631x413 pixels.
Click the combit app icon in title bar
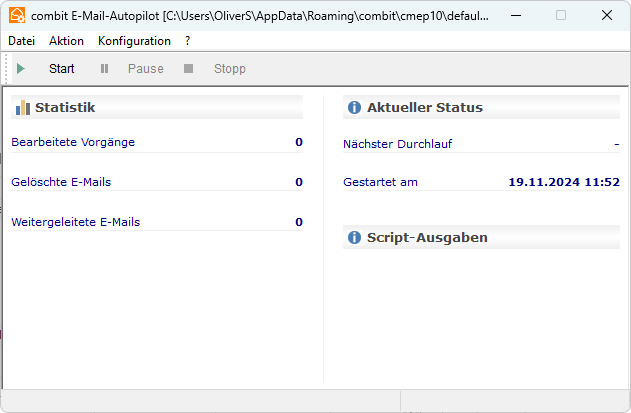click(x=16, y=16)
